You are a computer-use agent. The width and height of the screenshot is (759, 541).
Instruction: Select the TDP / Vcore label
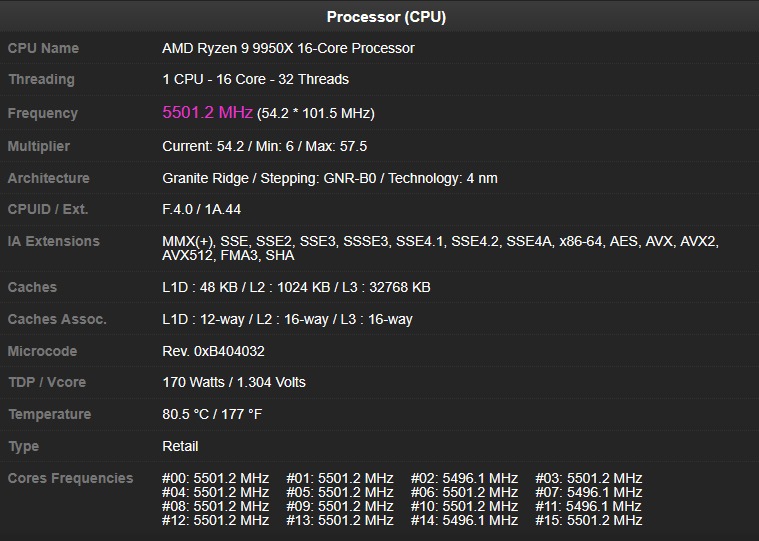point(47,382)
